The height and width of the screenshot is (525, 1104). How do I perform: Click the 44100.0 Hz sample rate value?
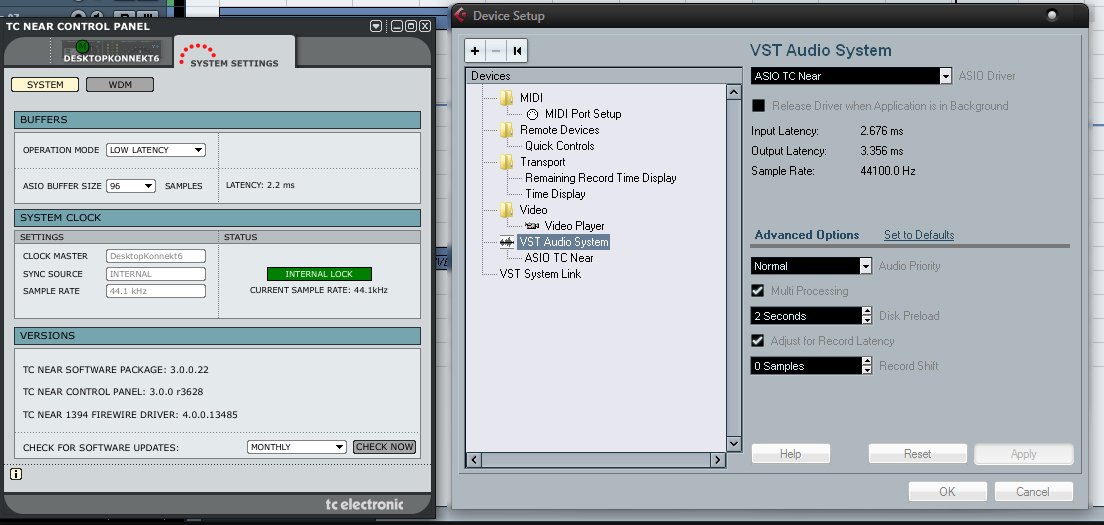point(887,170)
